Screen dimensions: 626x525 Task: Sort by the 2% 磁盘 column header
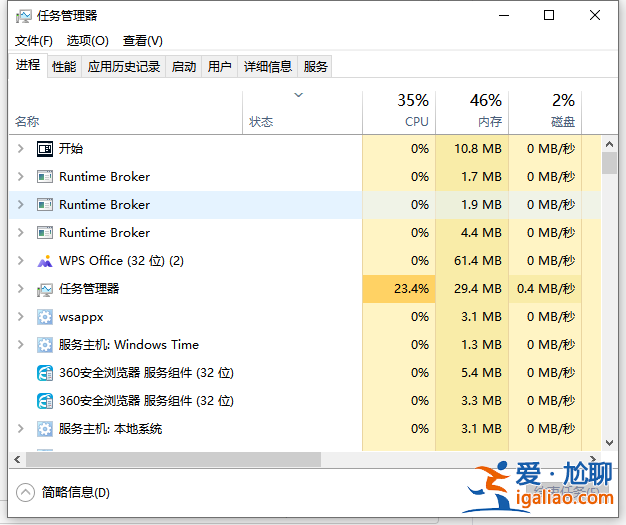point(545,113)
